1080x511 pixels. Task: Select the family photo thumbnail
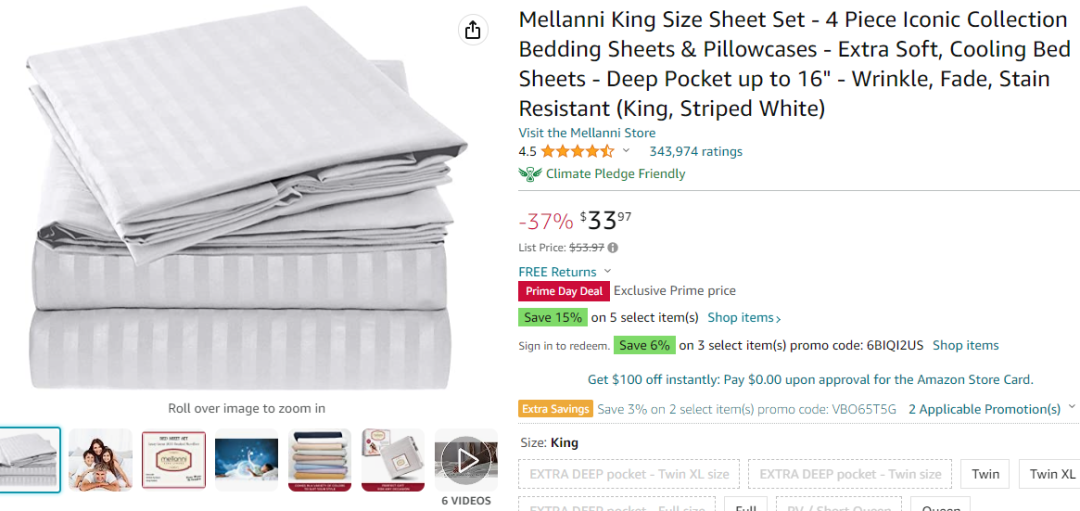pyautogui.click(x=101, y=460)
